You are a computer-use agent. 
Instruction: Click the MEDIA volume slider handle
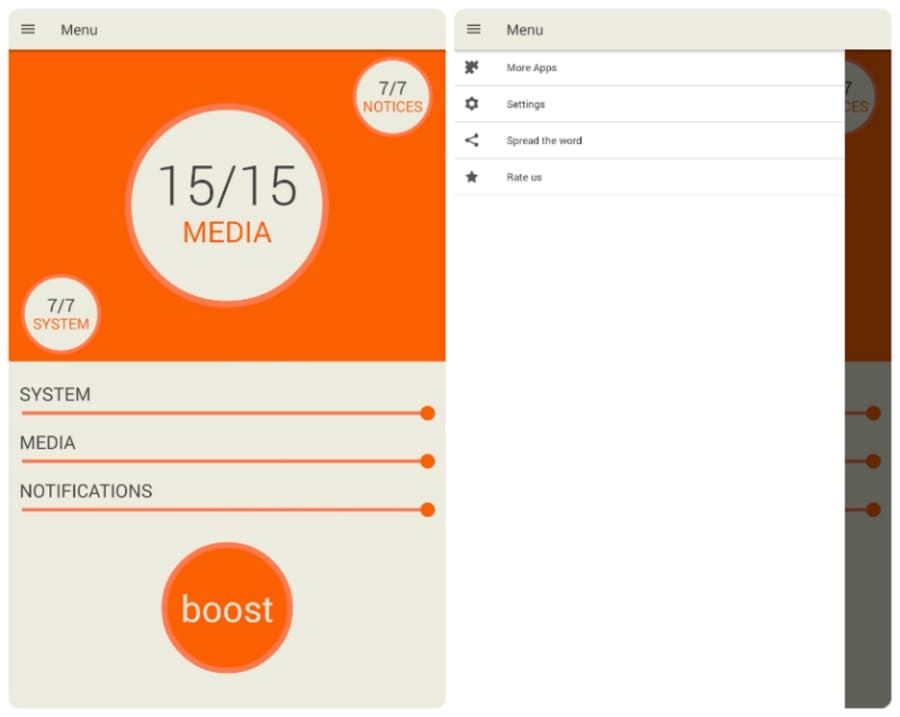pyautogui.click(x=427, y=461)
